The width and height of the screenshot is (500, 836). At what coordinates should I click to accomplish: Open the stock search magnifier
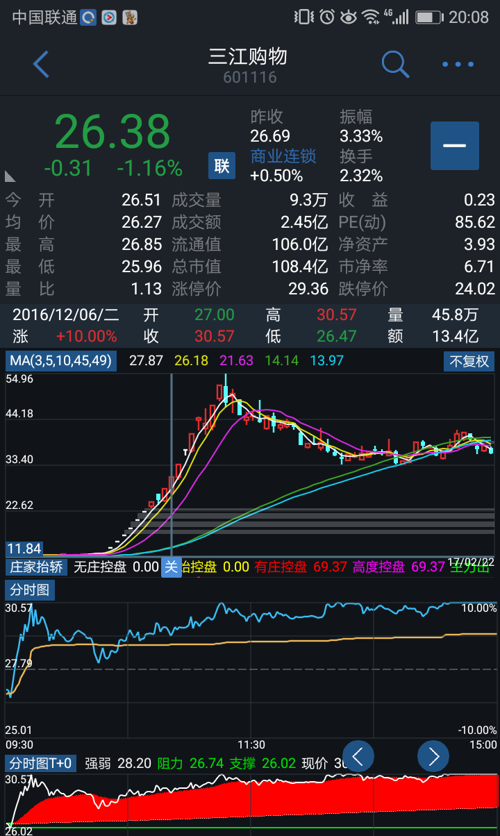pos(395,65)
